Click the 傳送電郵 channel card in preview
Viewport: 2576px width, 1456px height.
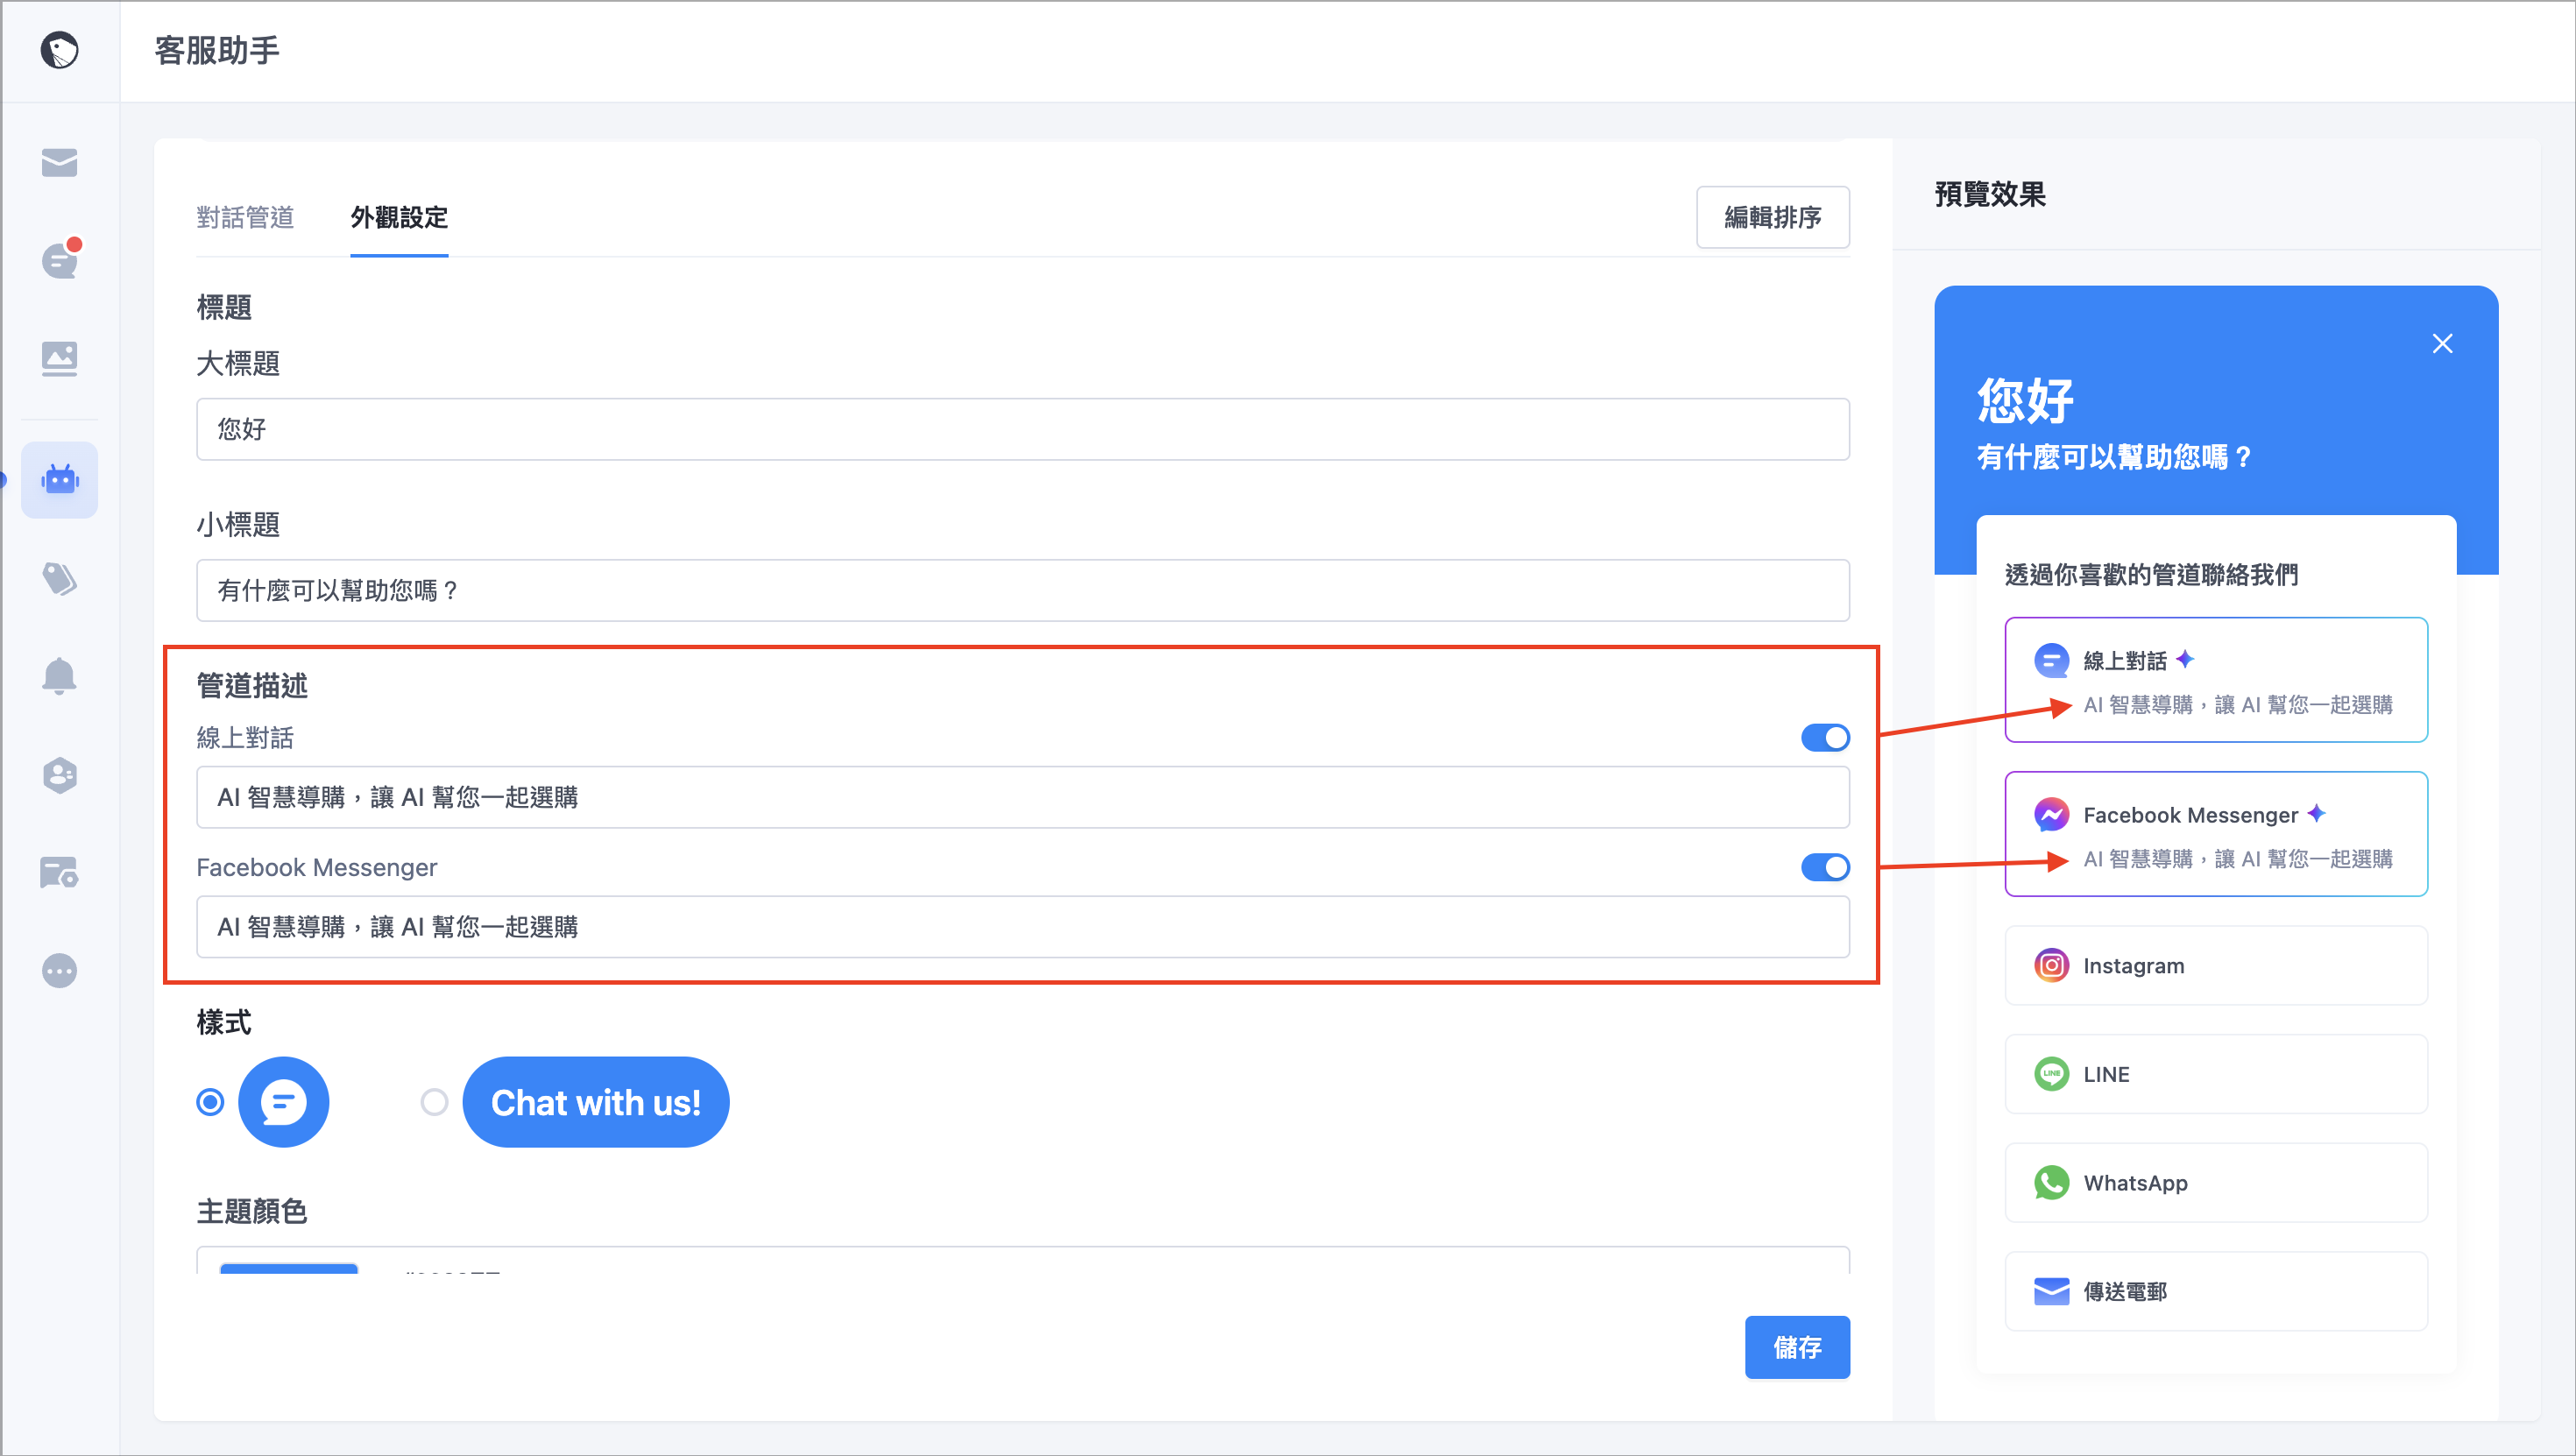pos(2216,1291)
